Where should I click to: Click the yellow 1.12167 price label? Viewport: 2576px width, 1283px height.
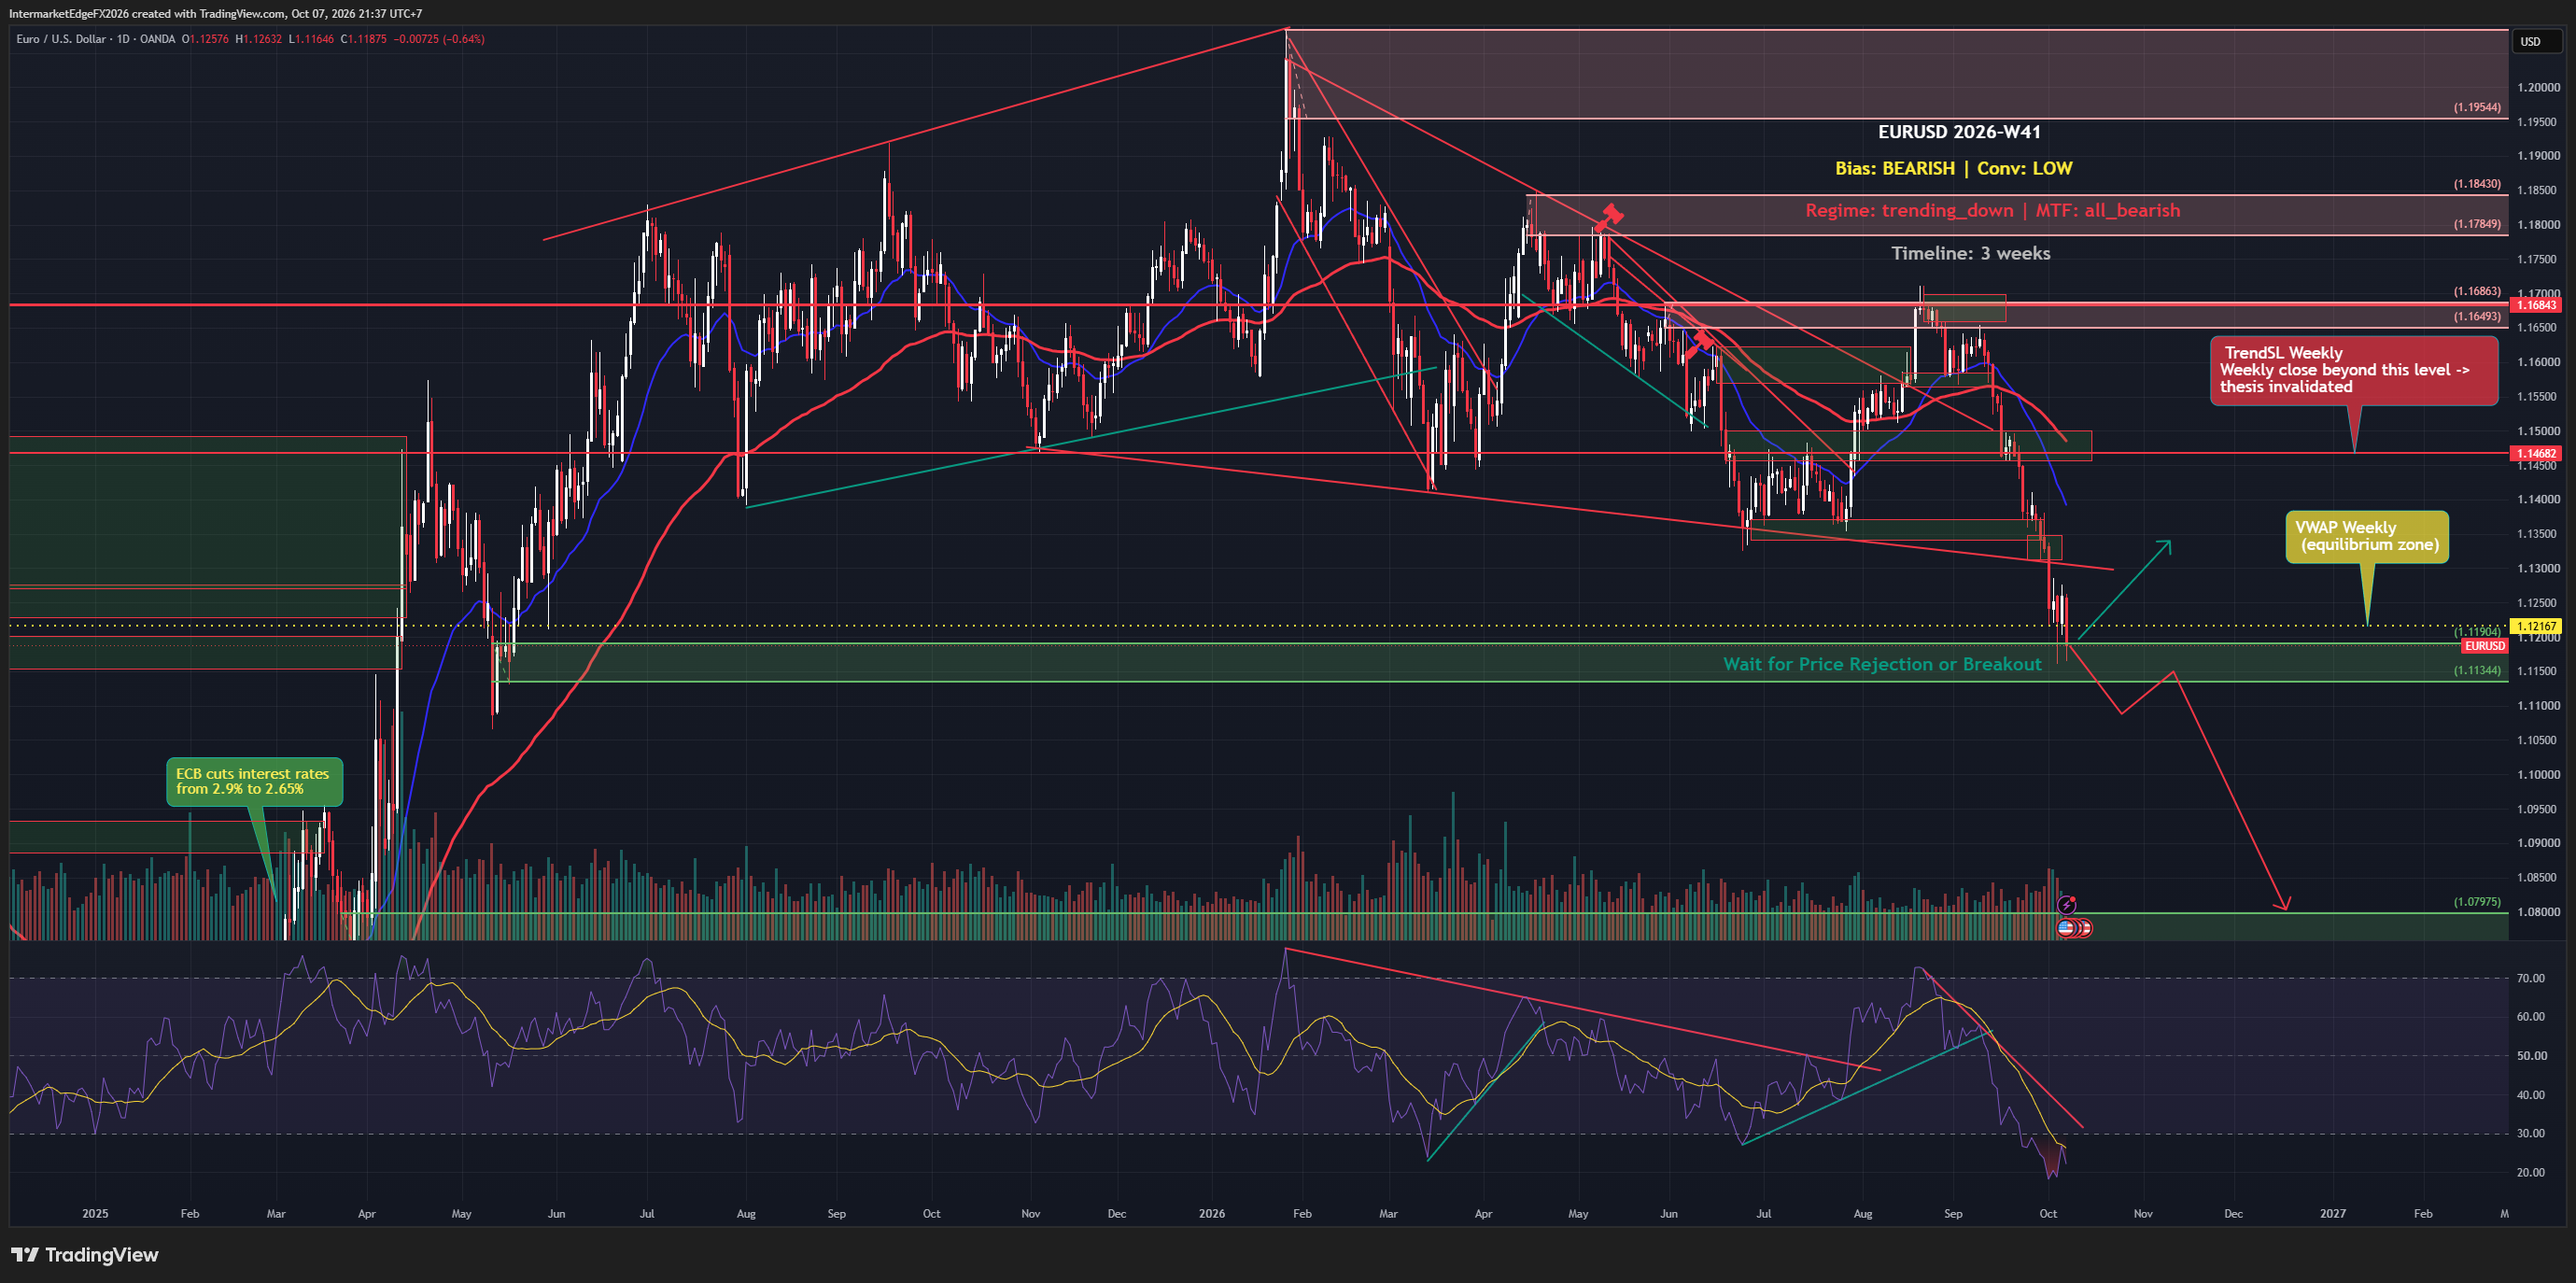(x=2538, y=626)
